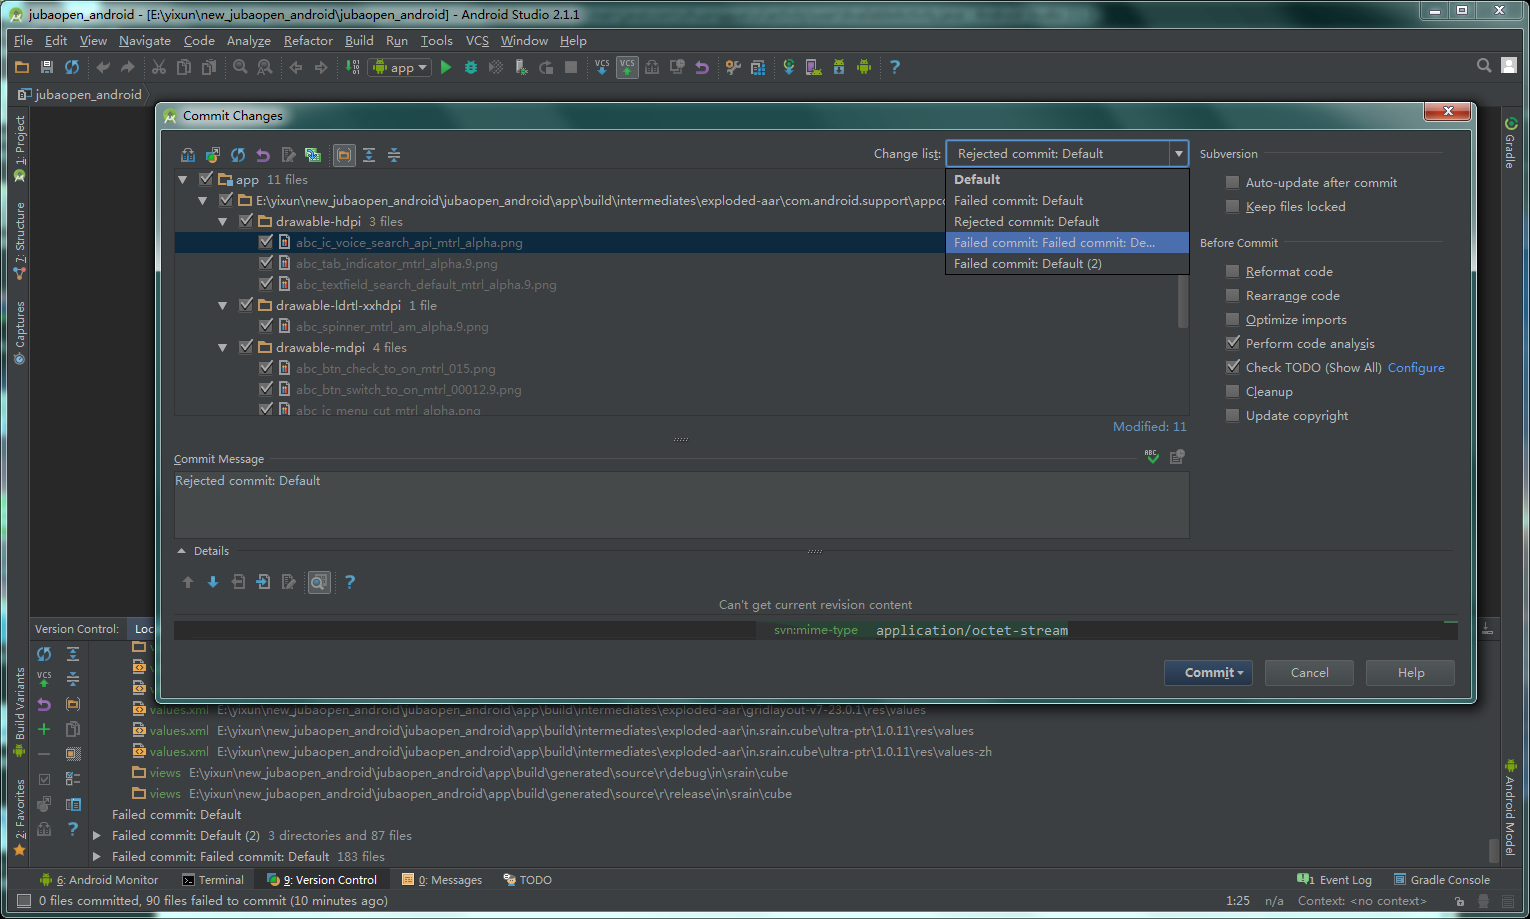
Task: Click the Help button in dialog
Action: click(1411, 673)
